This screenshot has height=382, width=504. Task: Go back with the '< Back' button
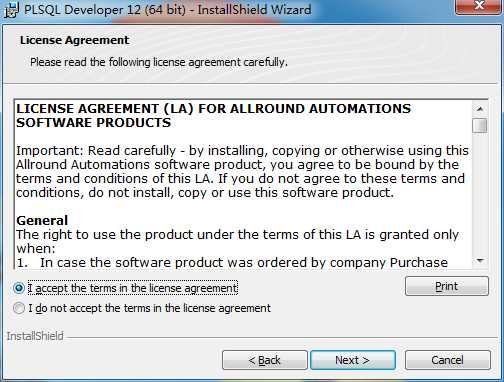coord(265,360)
